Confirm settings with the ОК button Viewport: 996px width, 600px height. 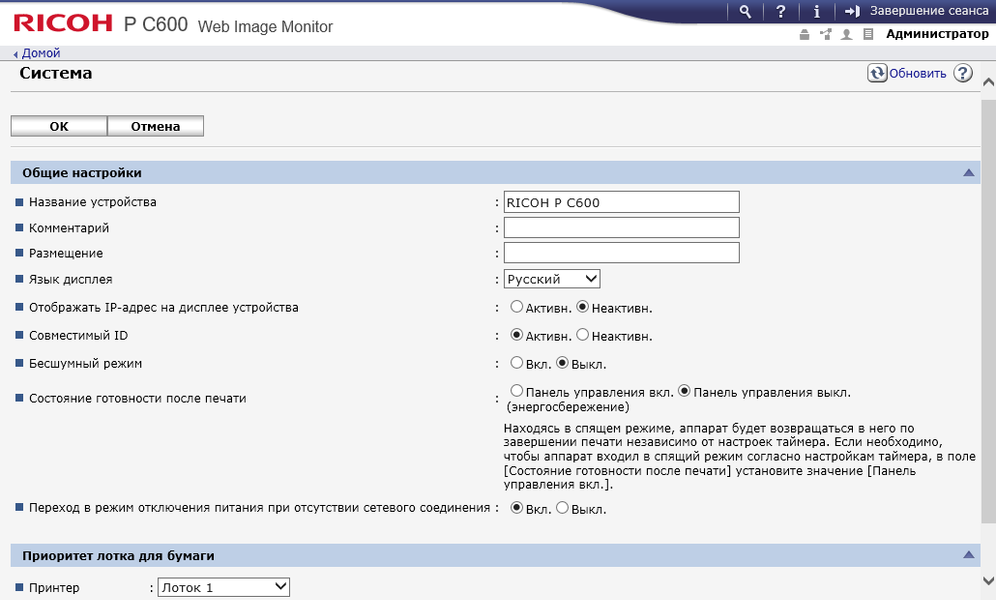[59, 126]
